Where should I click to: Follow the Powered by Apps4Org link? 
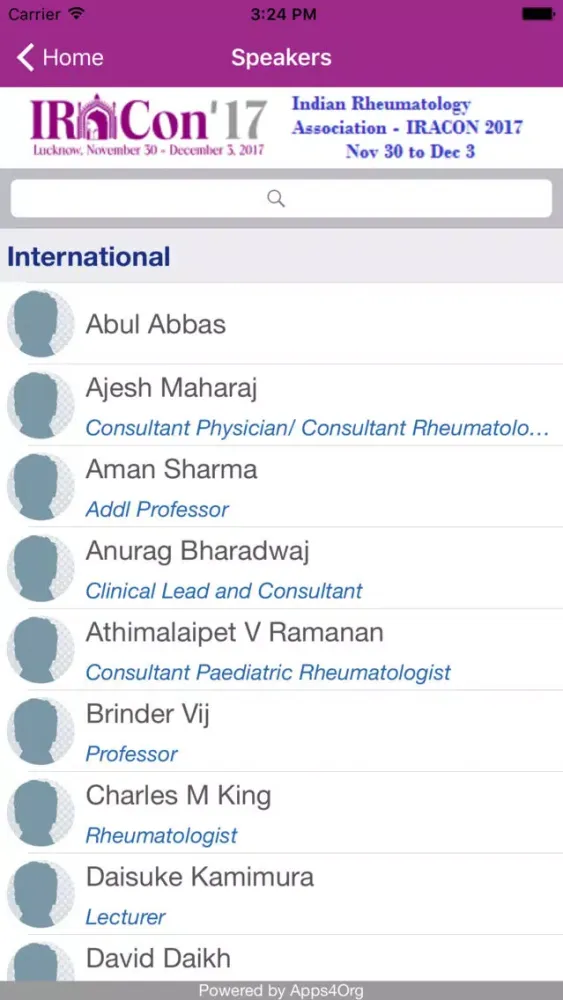(281, 991)
